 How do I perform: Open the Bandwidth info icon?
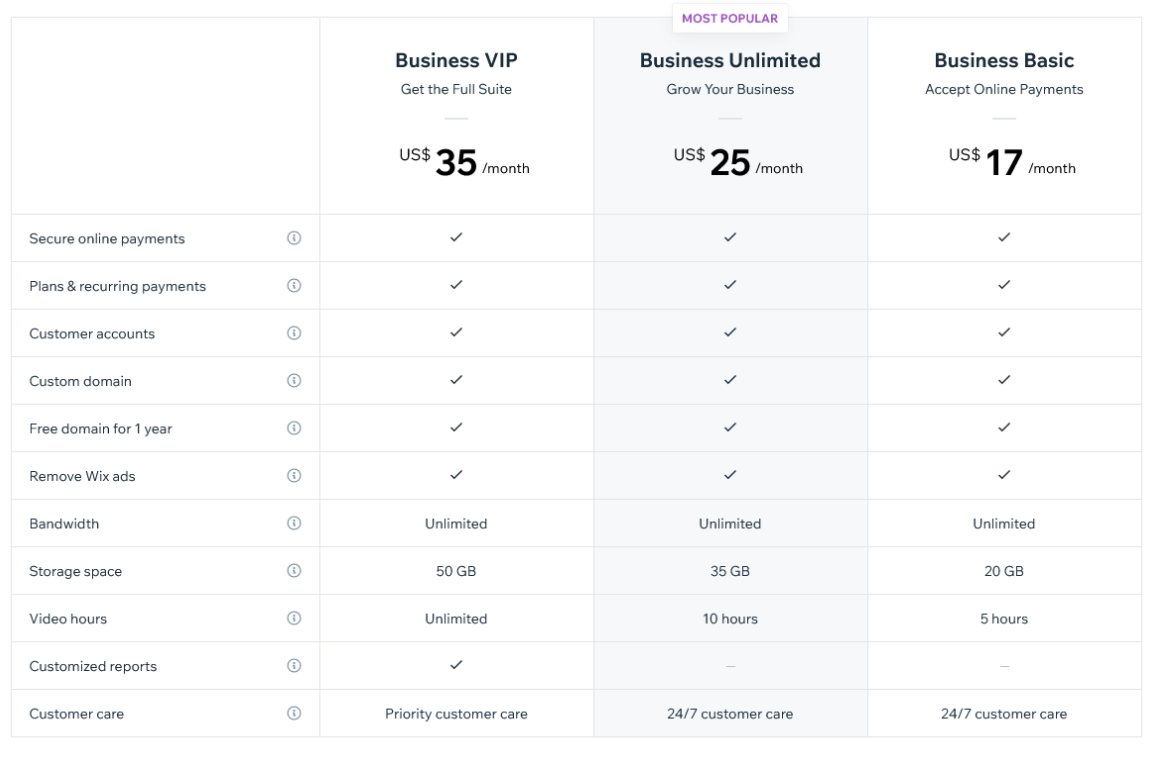tap(294, 523)
